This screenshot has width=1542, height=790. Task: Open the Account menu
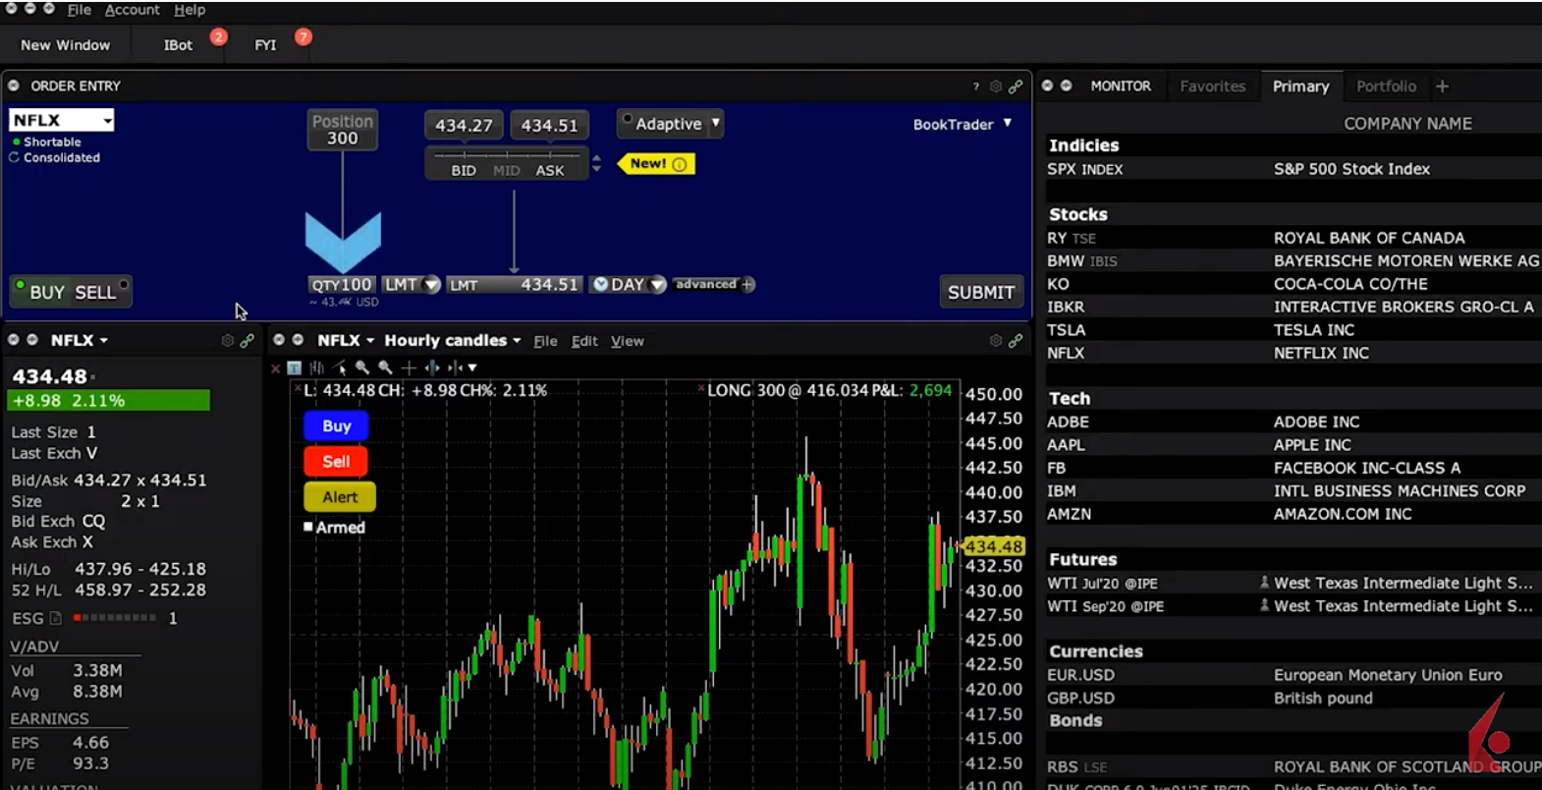(132, 10)
